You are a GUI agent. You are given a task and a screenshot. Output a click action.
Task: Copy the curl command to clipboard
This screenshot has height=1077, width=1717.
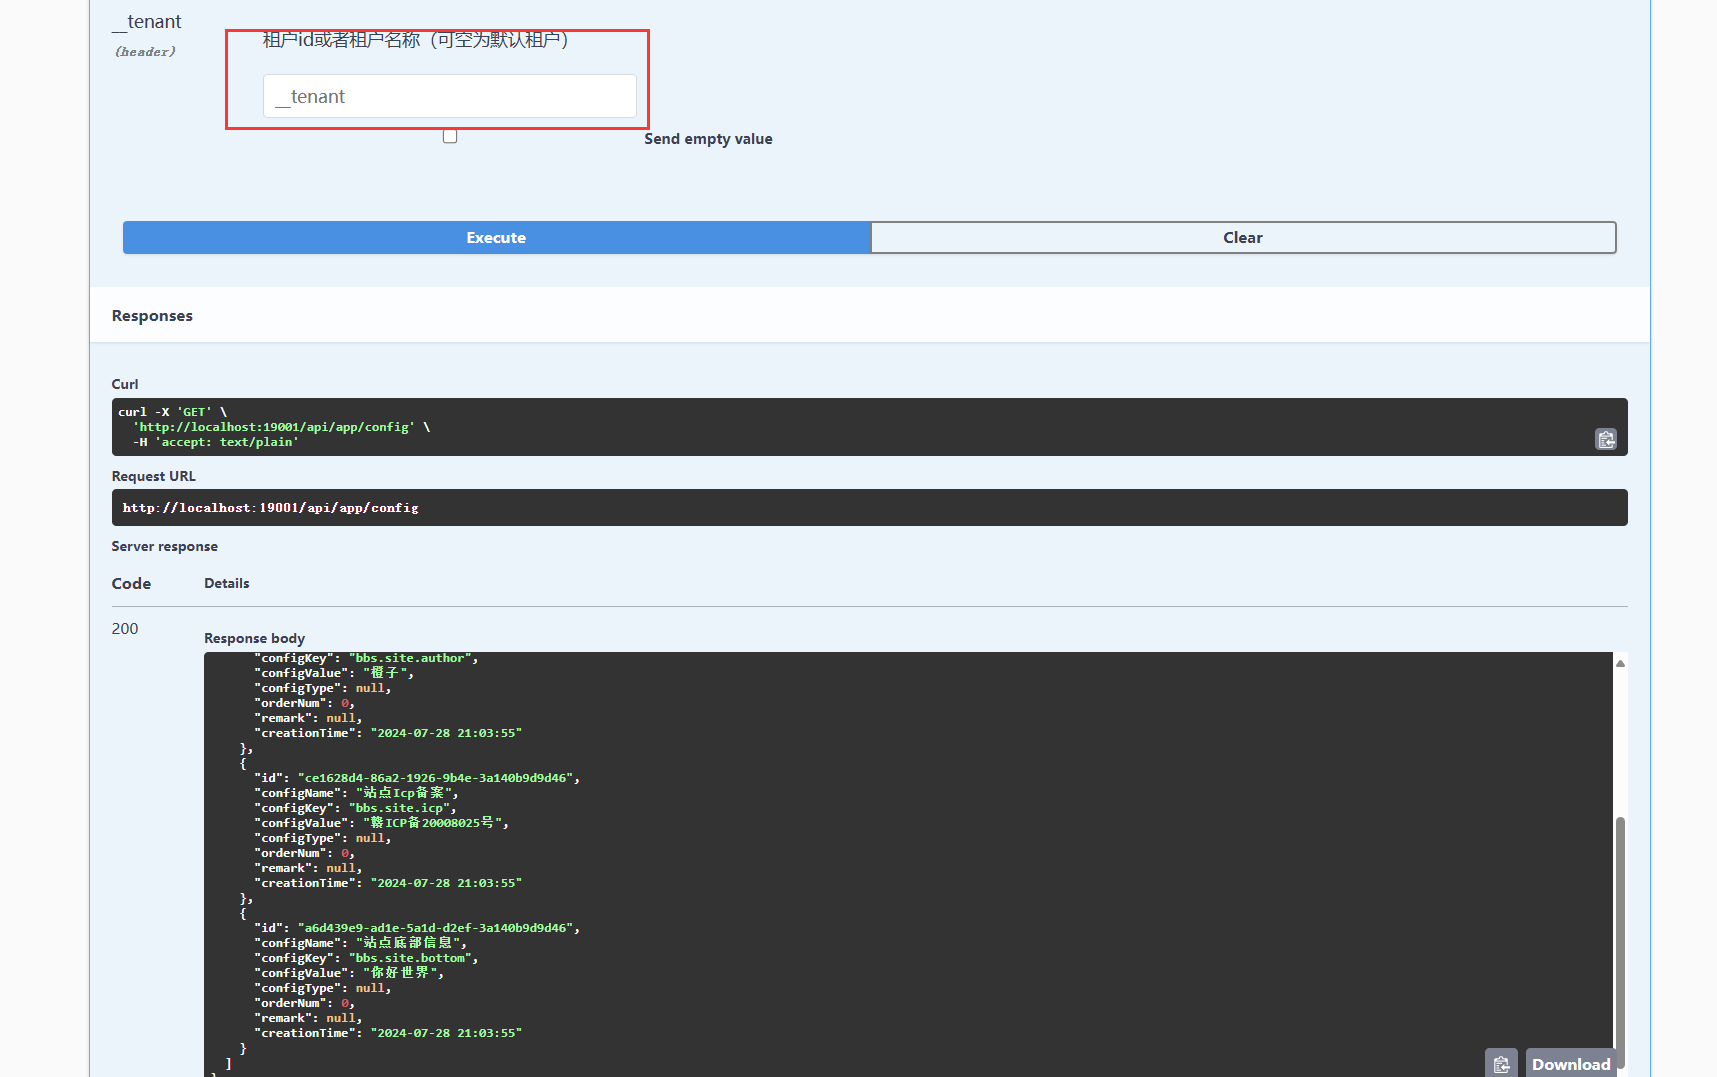pos(1605,440)
